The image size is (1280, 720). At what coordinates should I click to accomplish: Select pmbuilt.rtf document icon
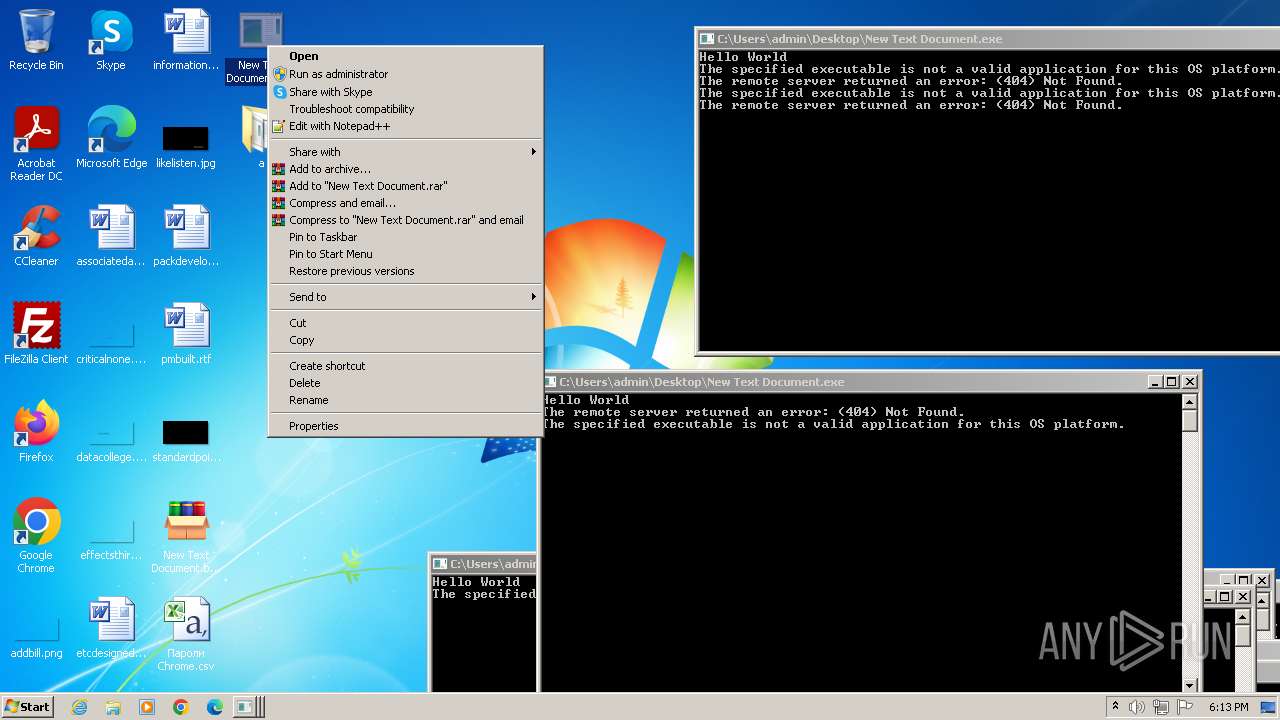tap(186, 334)
